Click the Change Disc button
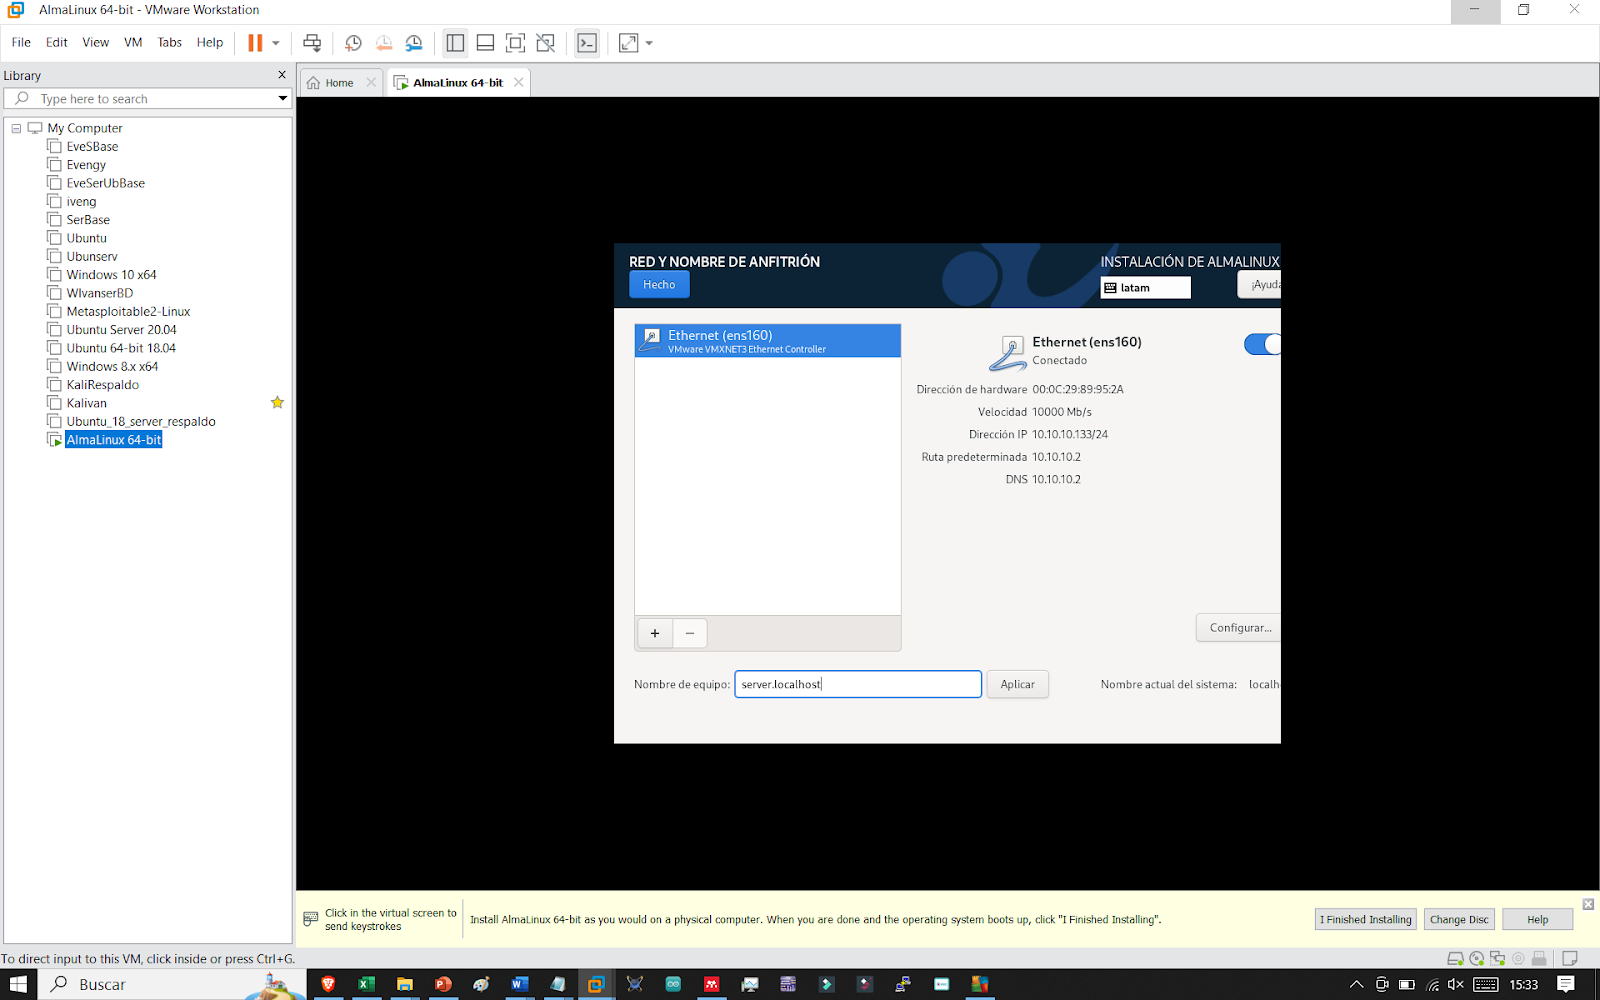The width and height of the screenshot is (1600, 1000). pyautogui.click(x=1459, y=920)
